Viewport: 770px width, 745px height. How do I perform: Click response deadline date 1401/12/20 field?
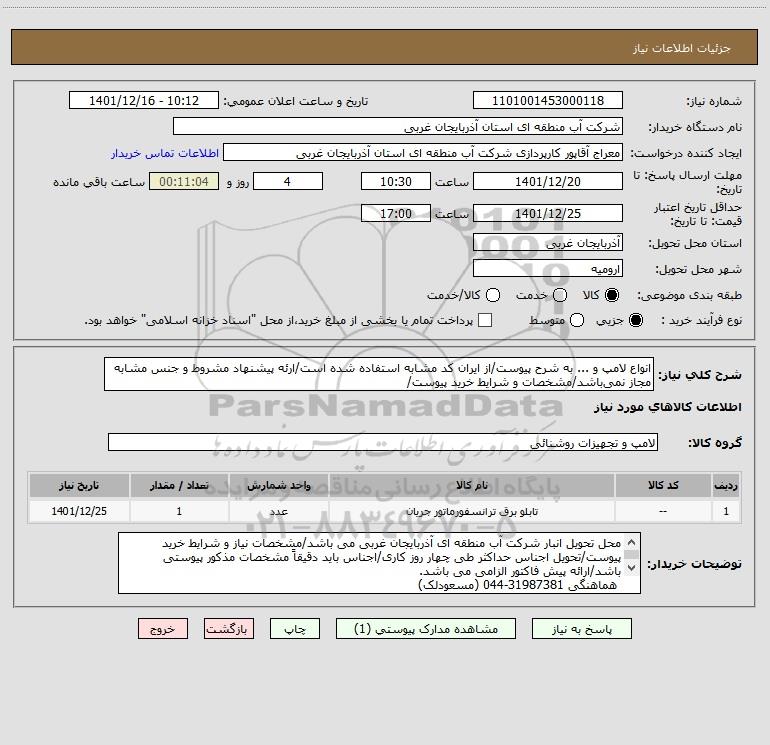pos(548,181)
